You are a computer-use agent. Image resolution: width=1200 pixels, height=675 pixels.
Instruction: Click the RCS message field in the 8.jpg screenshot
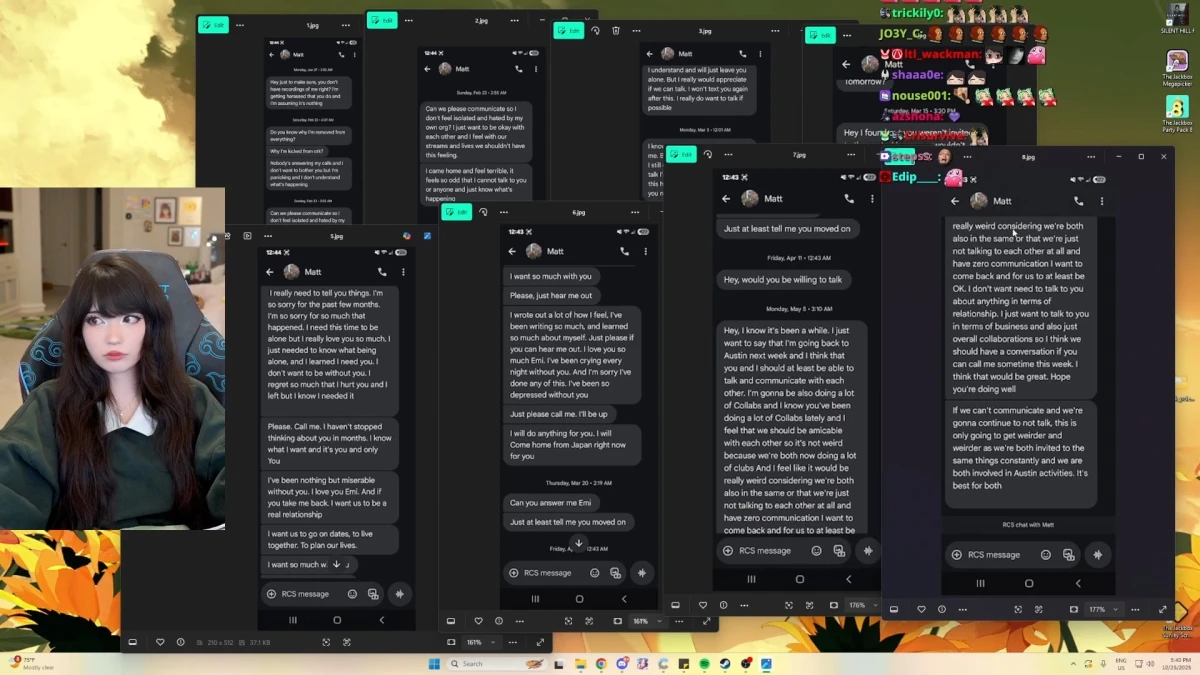(995, 554)
